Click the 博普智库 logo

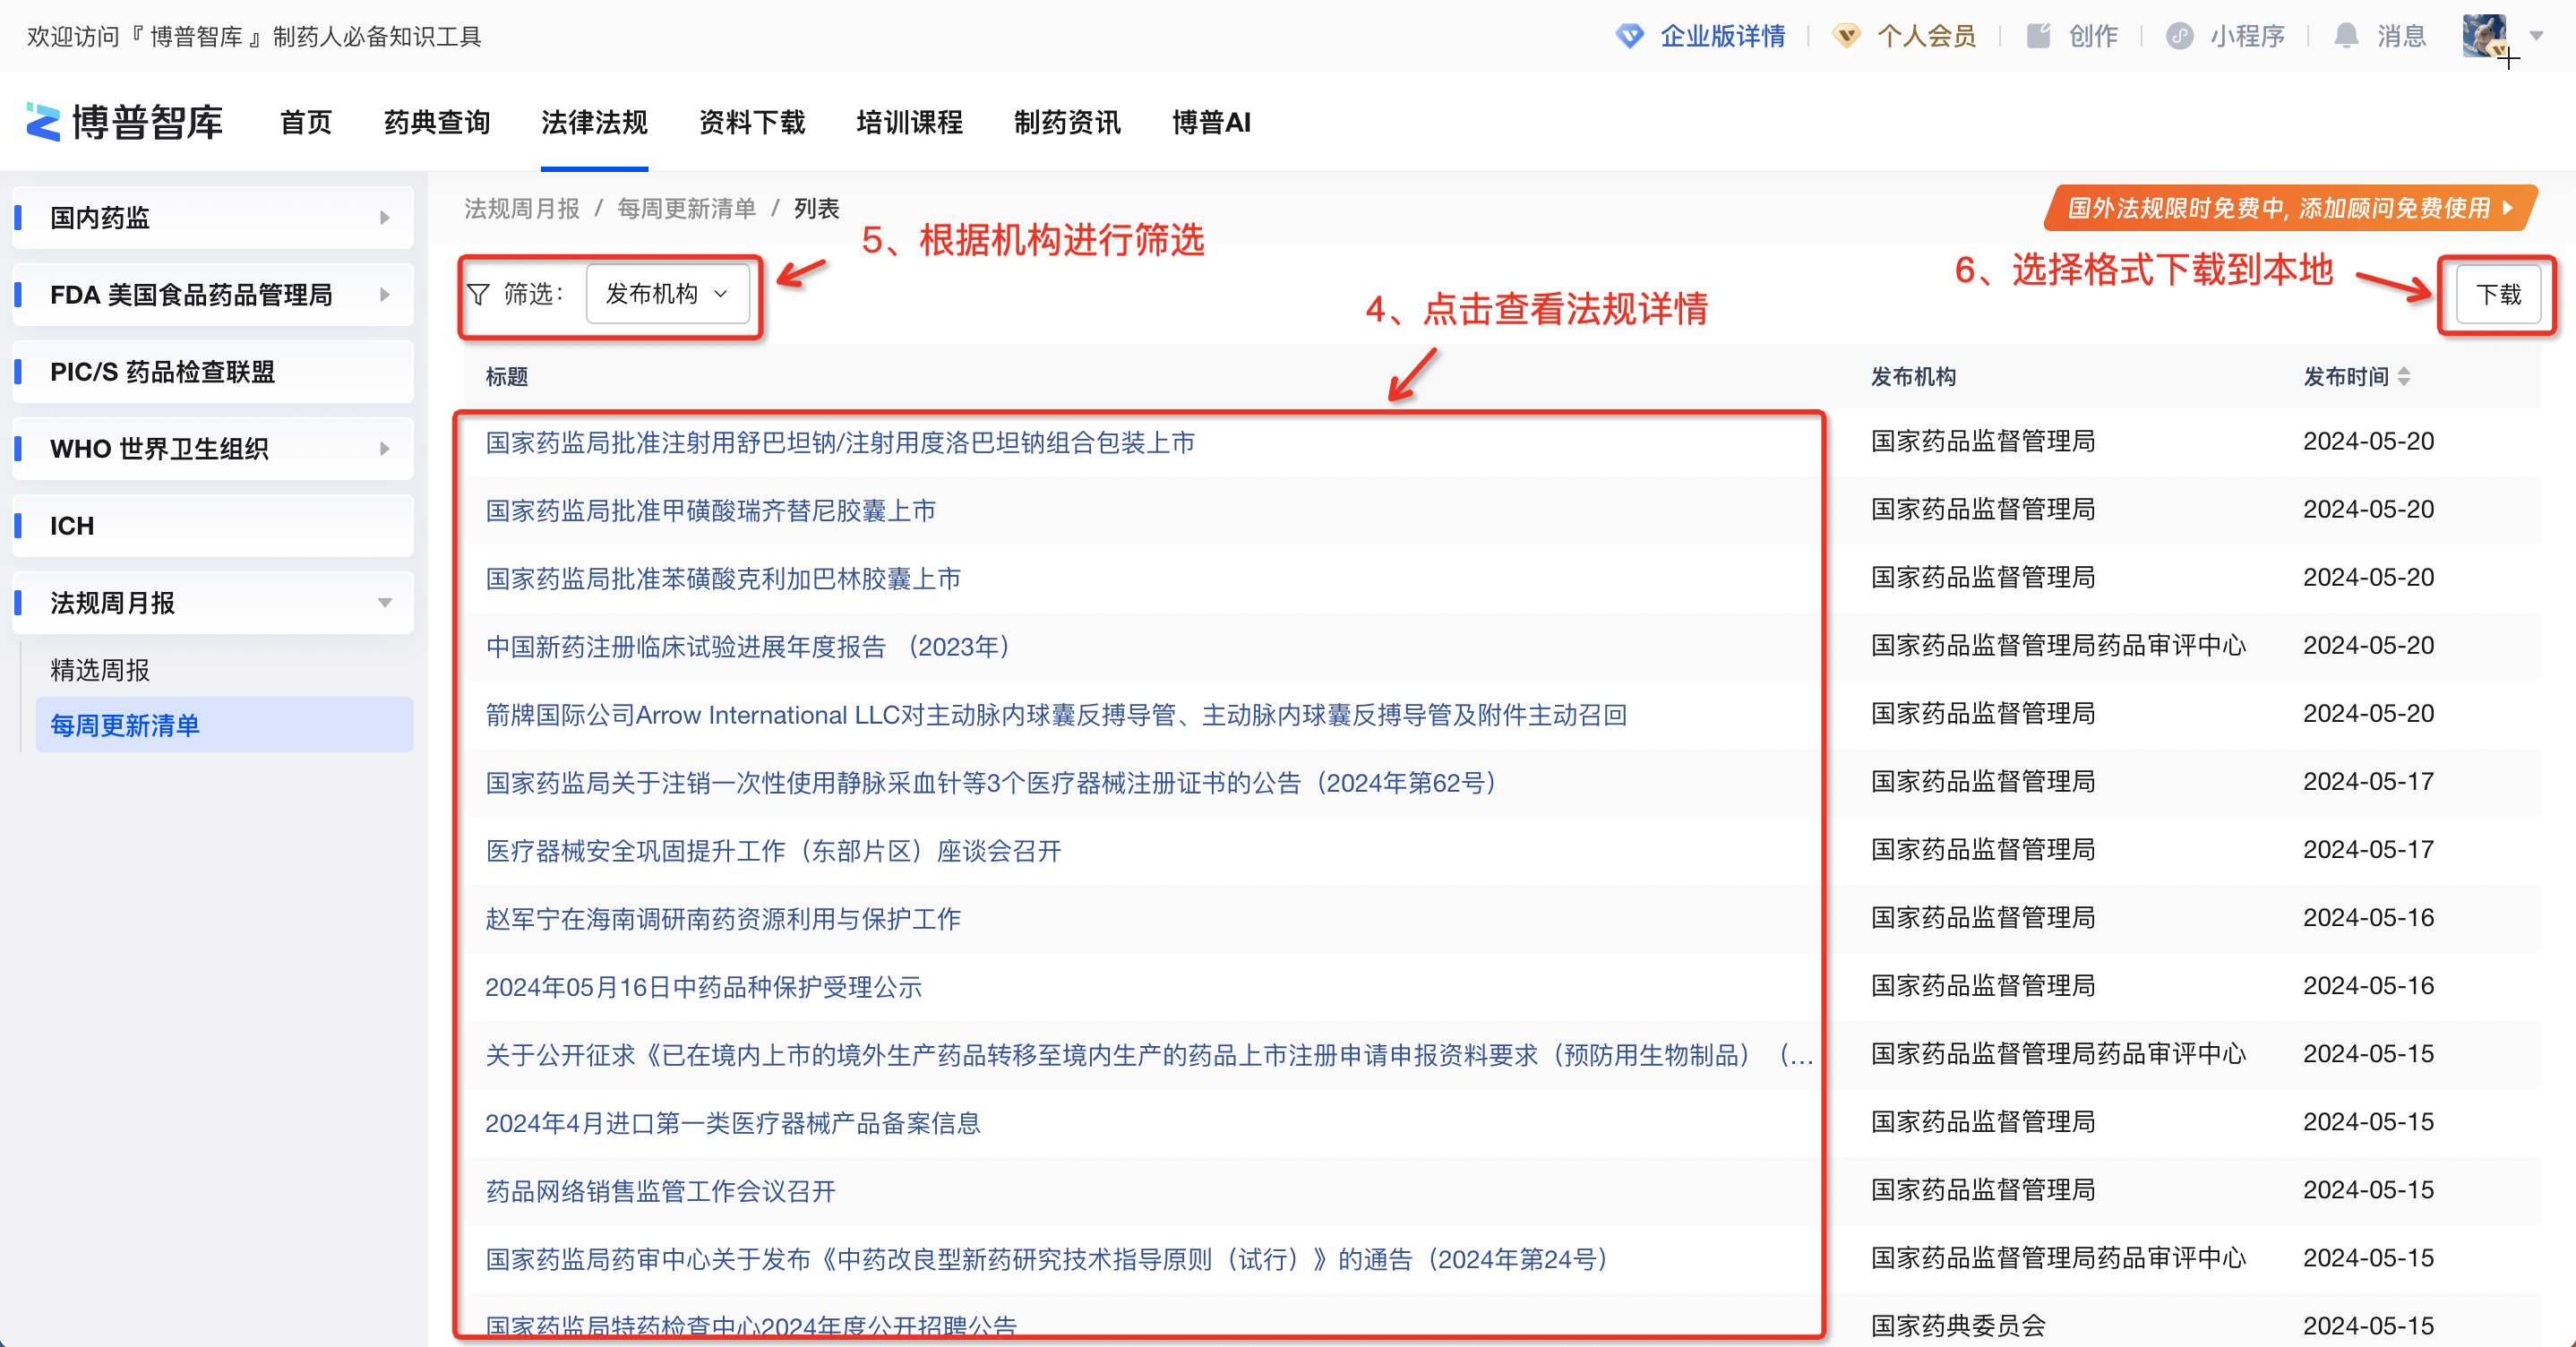124,122
